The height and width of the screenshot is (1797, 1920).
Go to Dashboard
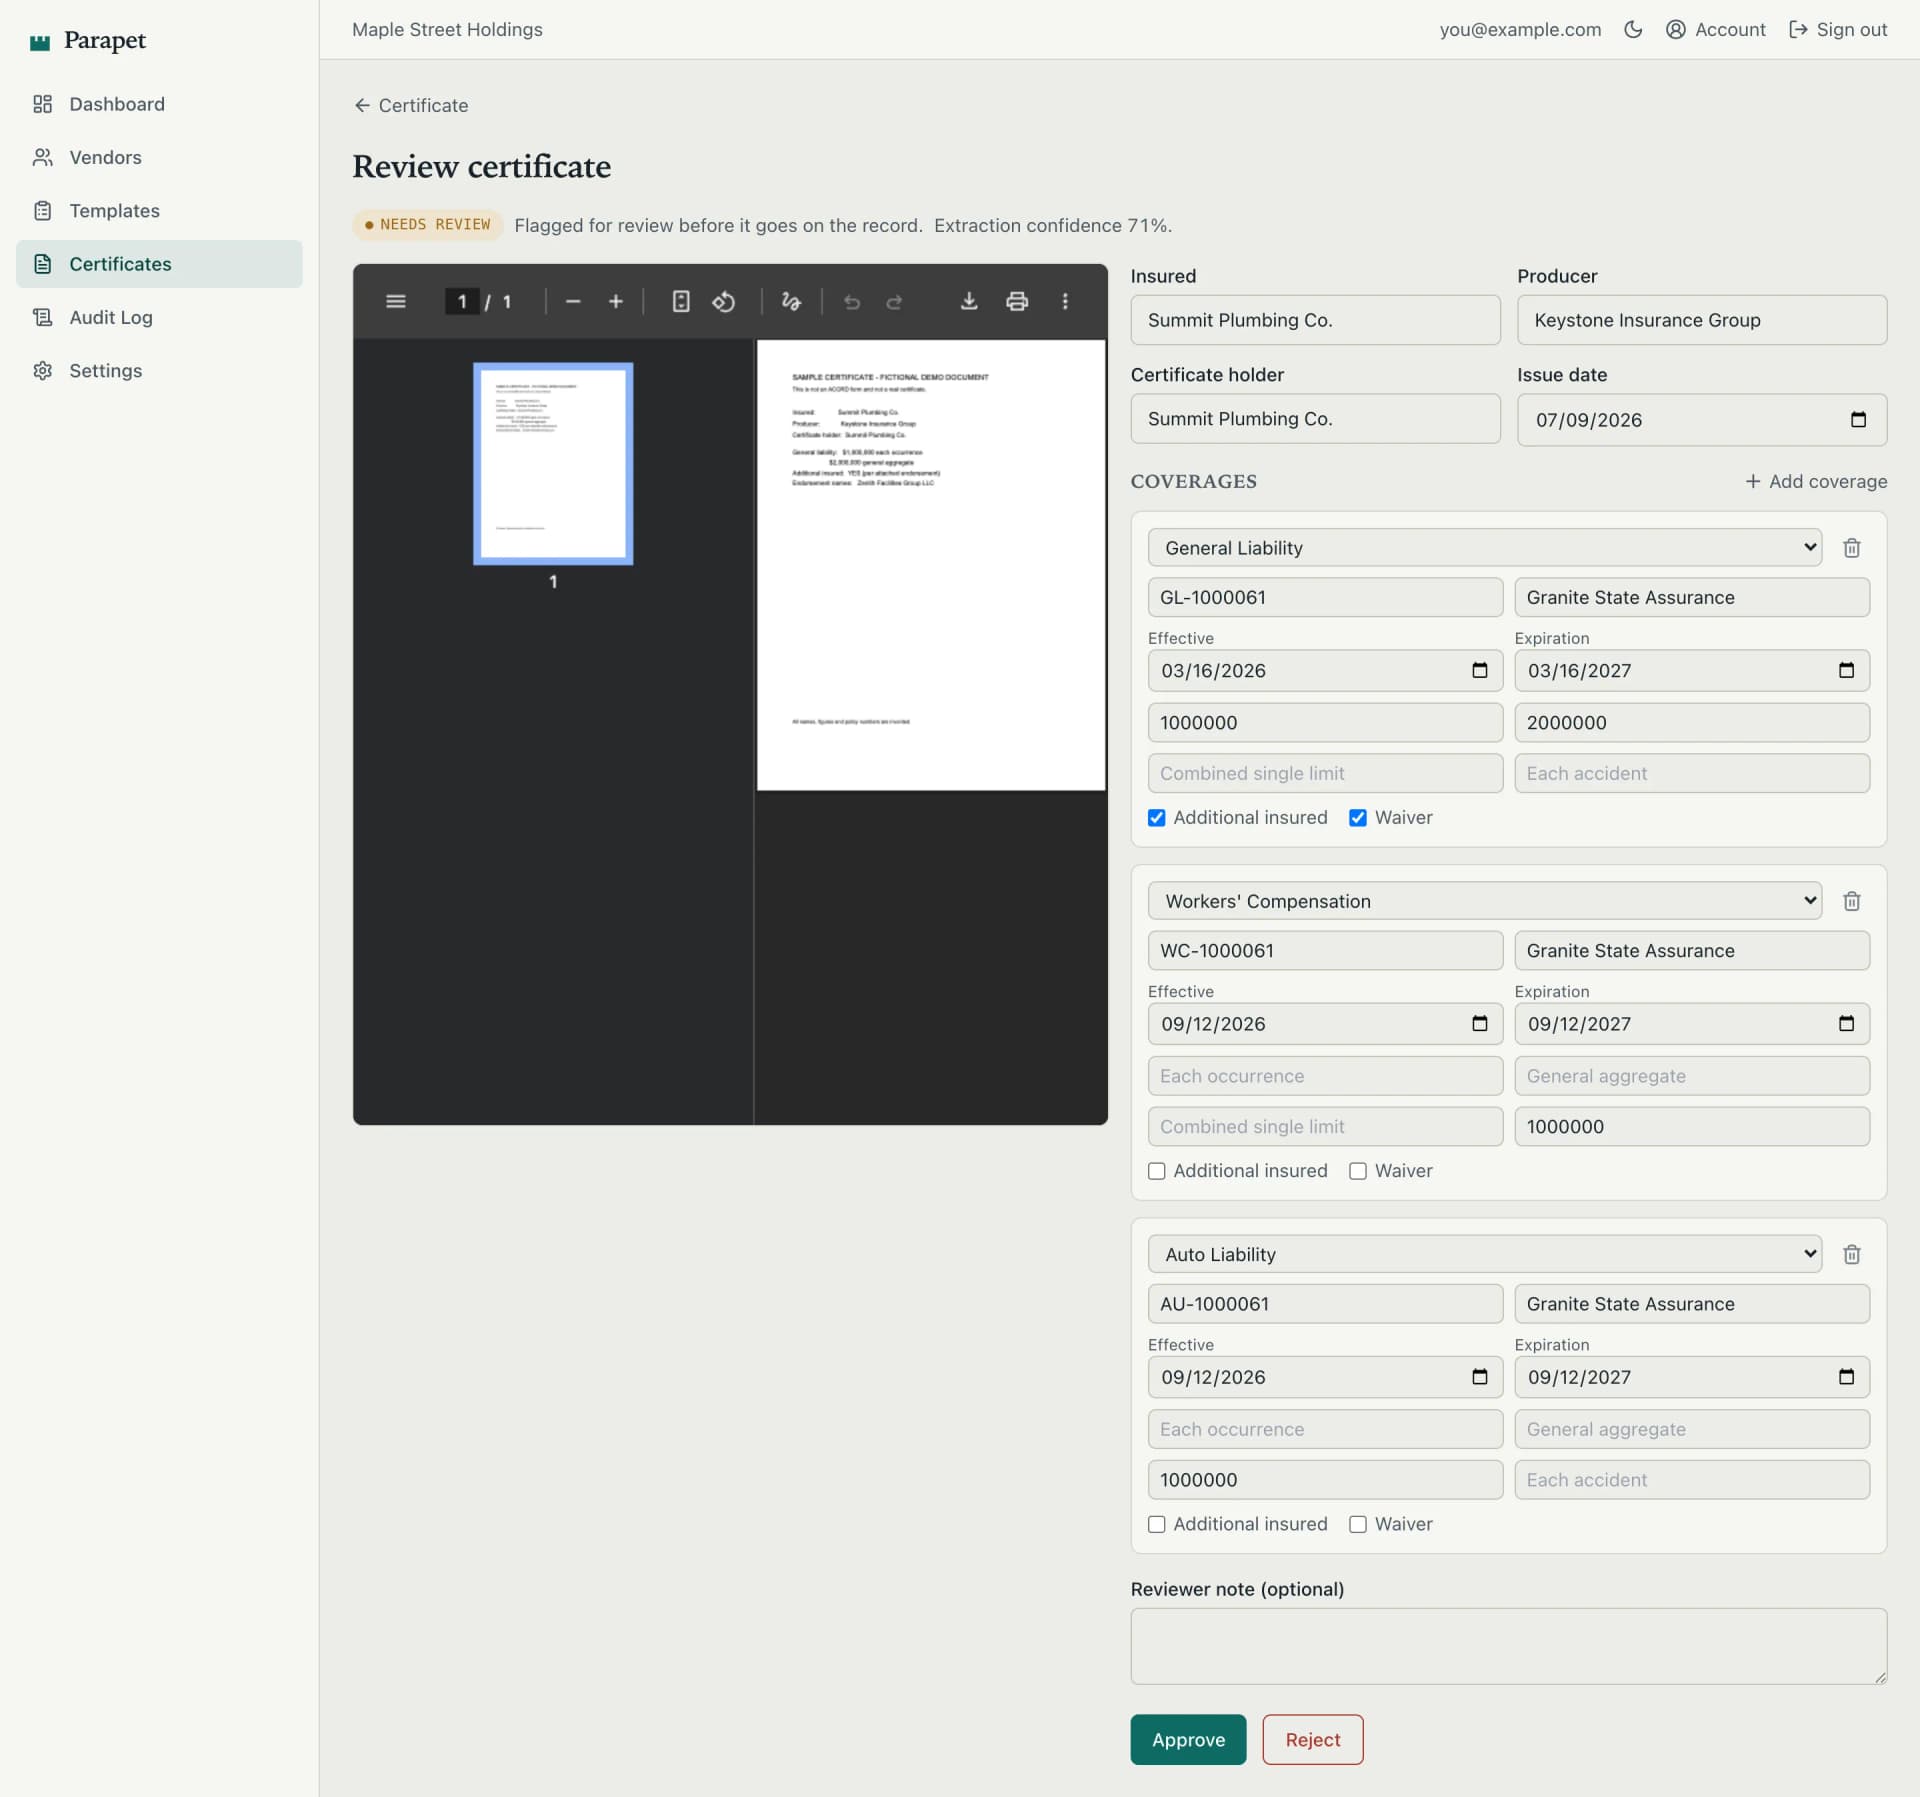coord(159,104)
